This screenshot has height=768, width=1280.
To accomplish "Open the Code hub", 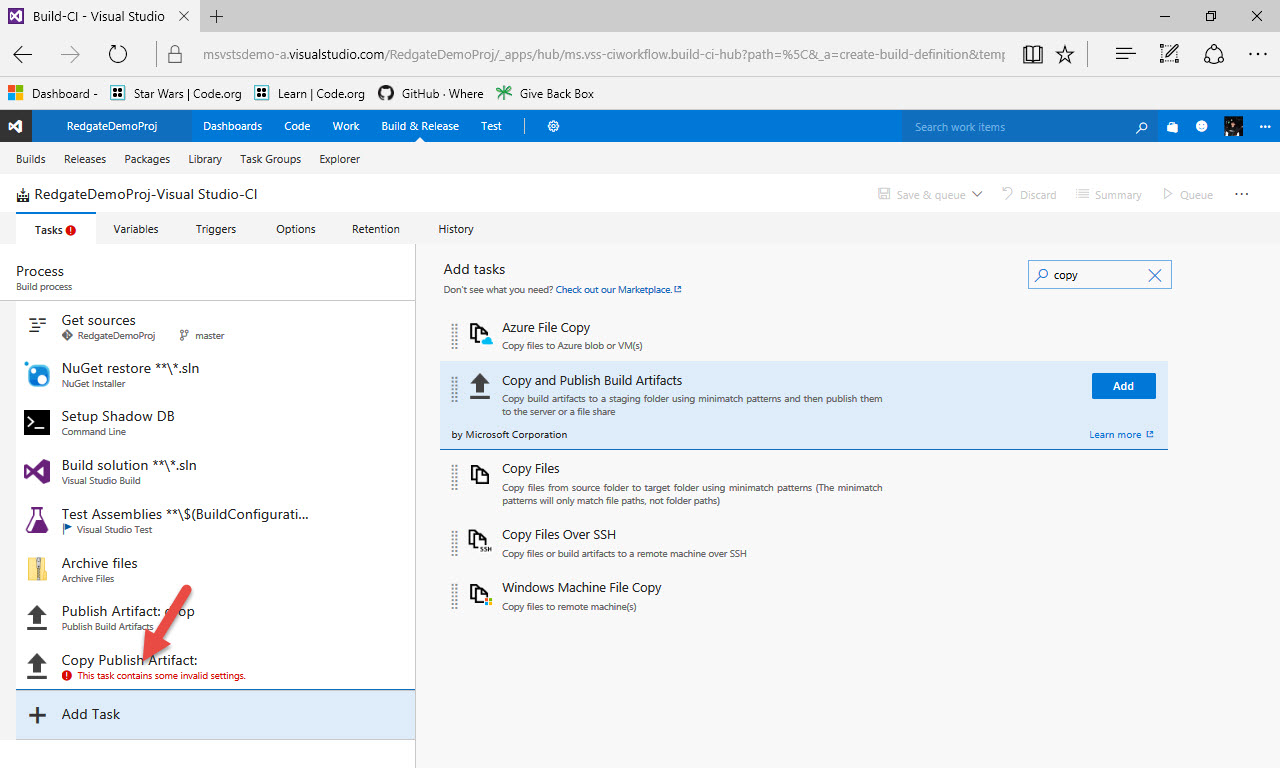I will (297, 126).
